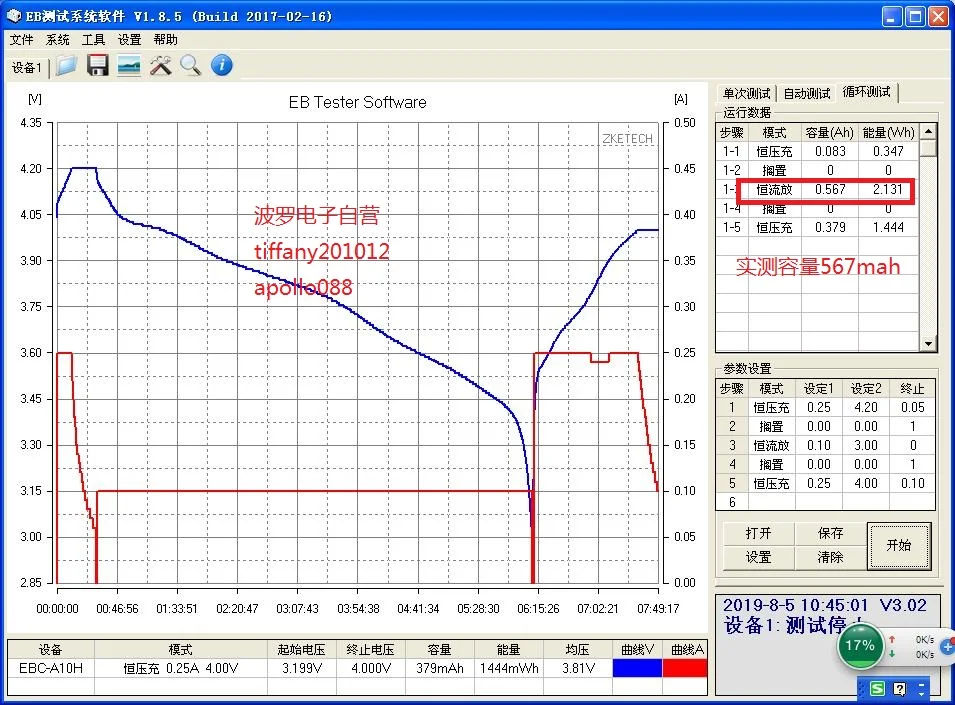Click the EB software title bar icon
Viewport: 955px width, 705px height.
14,16
